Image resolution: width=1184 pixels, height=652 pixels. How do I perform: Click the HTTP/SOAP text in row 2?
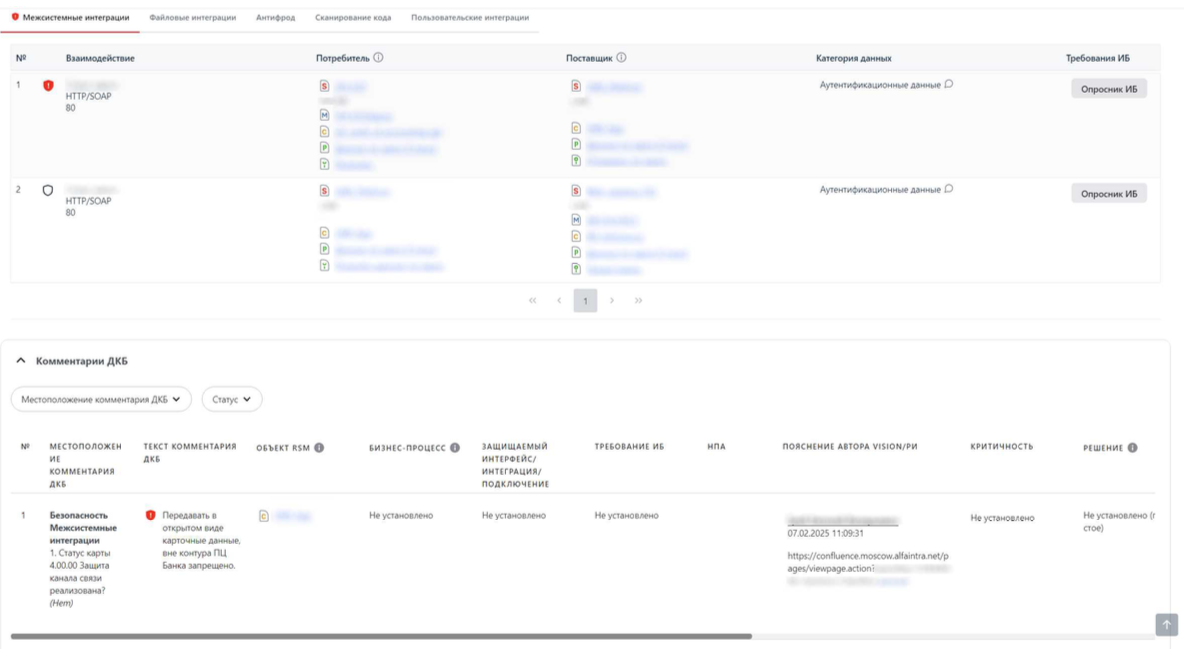tap(88, 201)
